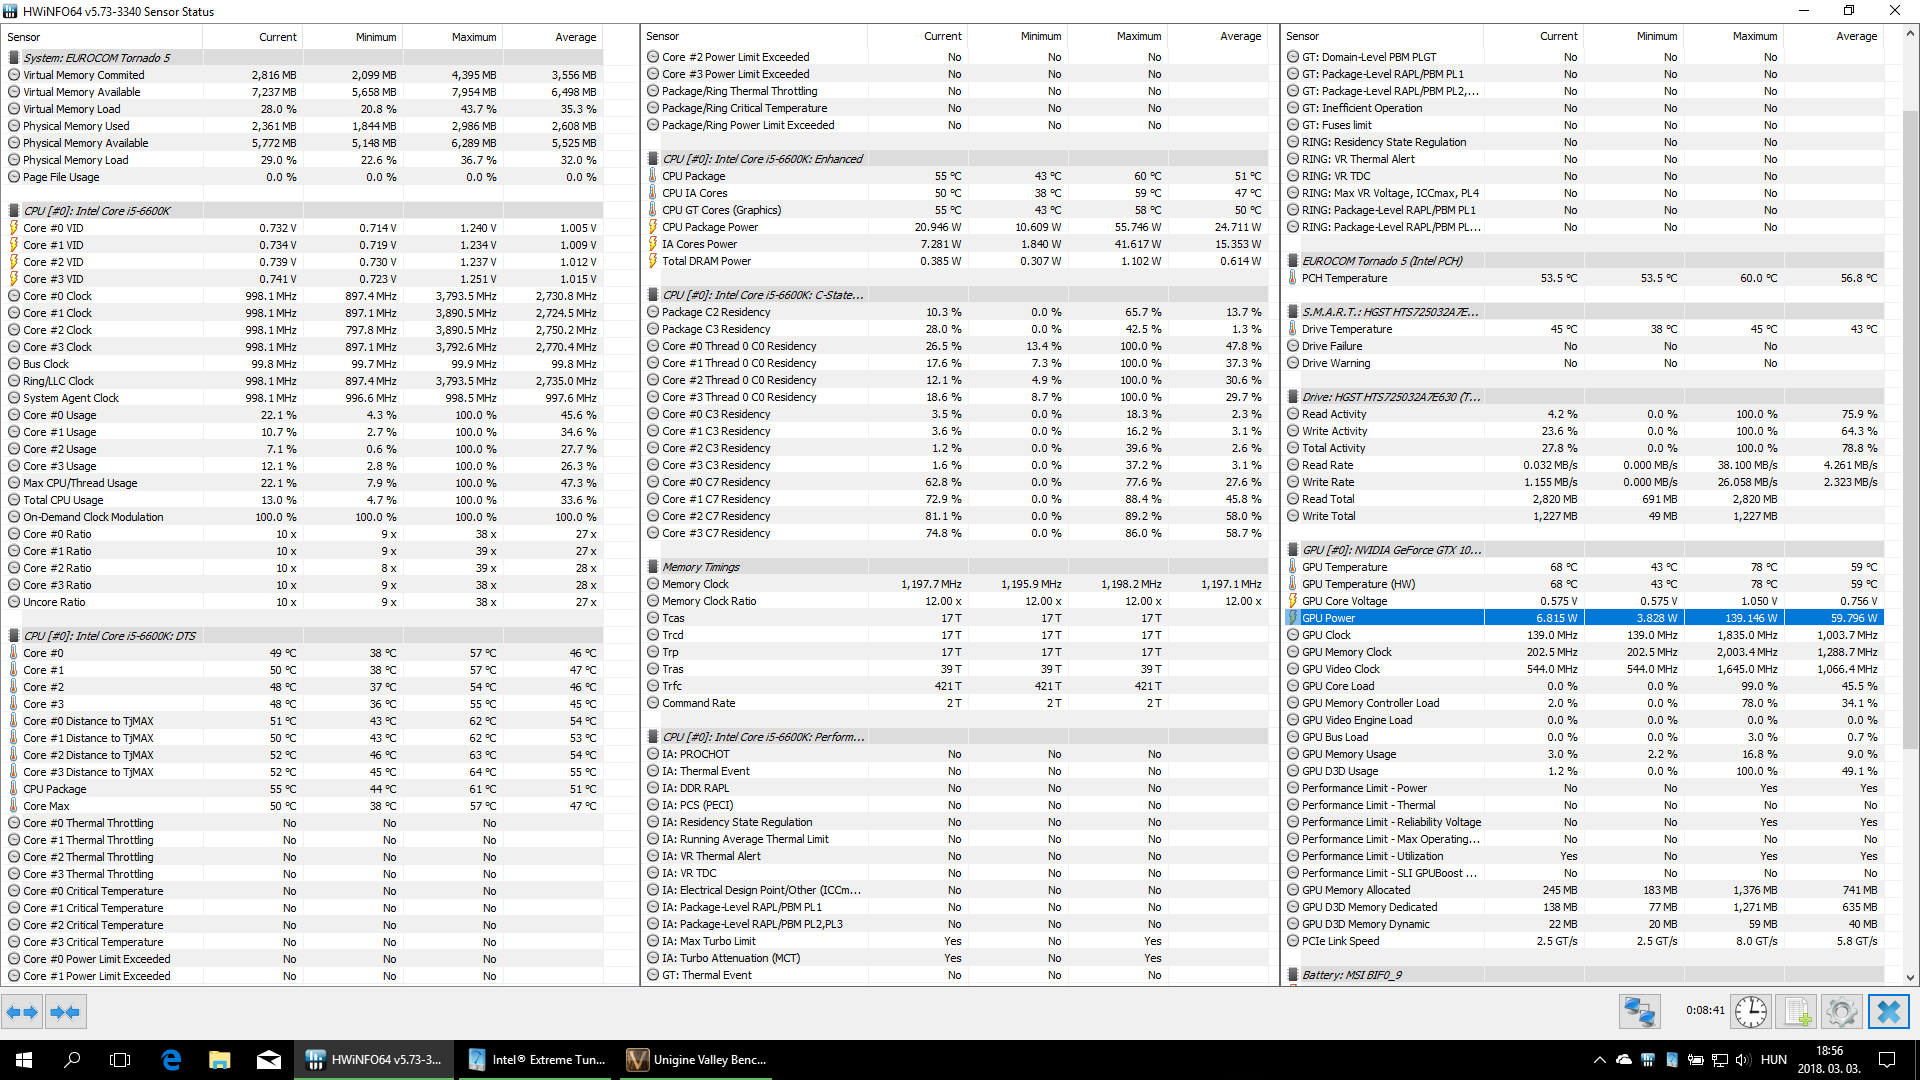Click the scrollbar up arrow in the right panel
This screenshot has height=1080, width=1920.
point(1910,34)
